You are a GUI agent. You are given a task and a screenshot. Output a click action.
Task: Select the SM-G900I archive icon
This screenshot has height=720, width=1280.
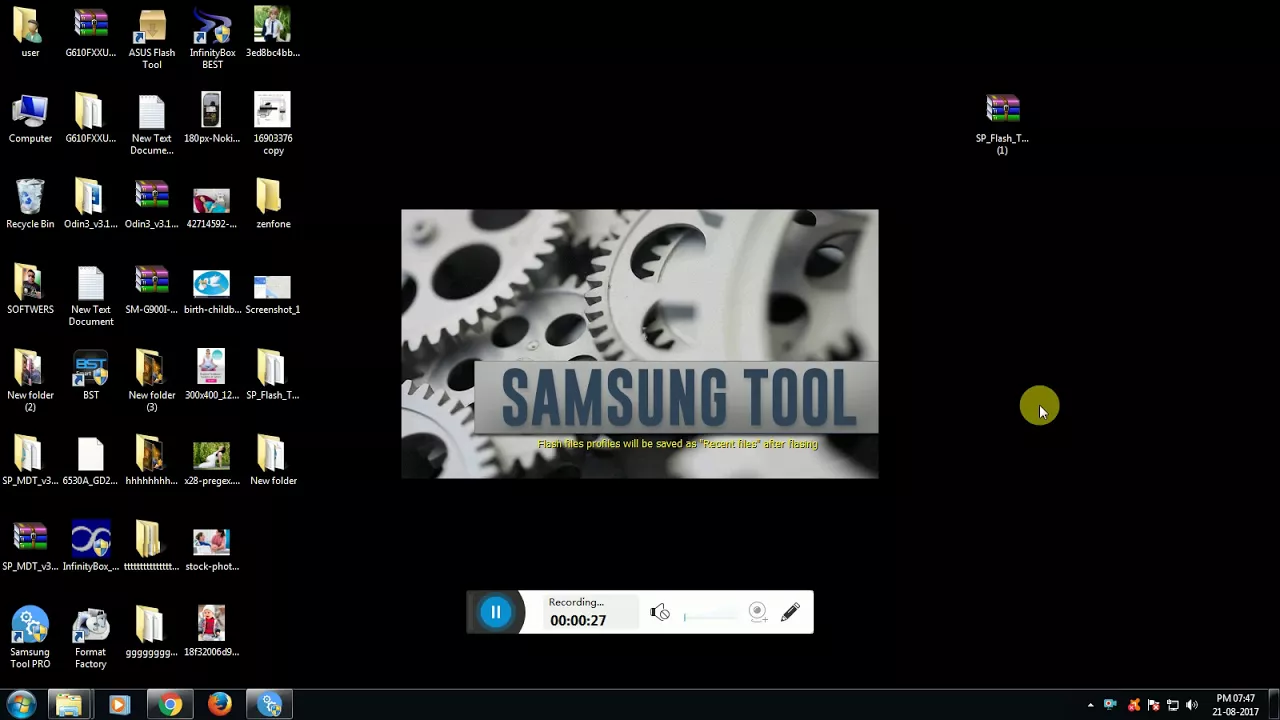[152, 290]
